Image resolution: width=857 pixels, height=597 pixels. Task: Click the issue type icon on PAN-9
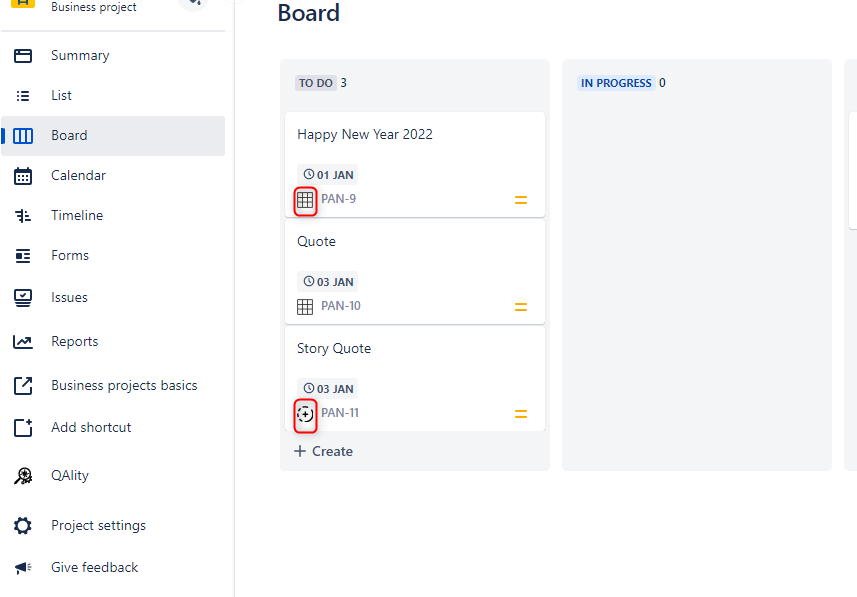(305, 200)
